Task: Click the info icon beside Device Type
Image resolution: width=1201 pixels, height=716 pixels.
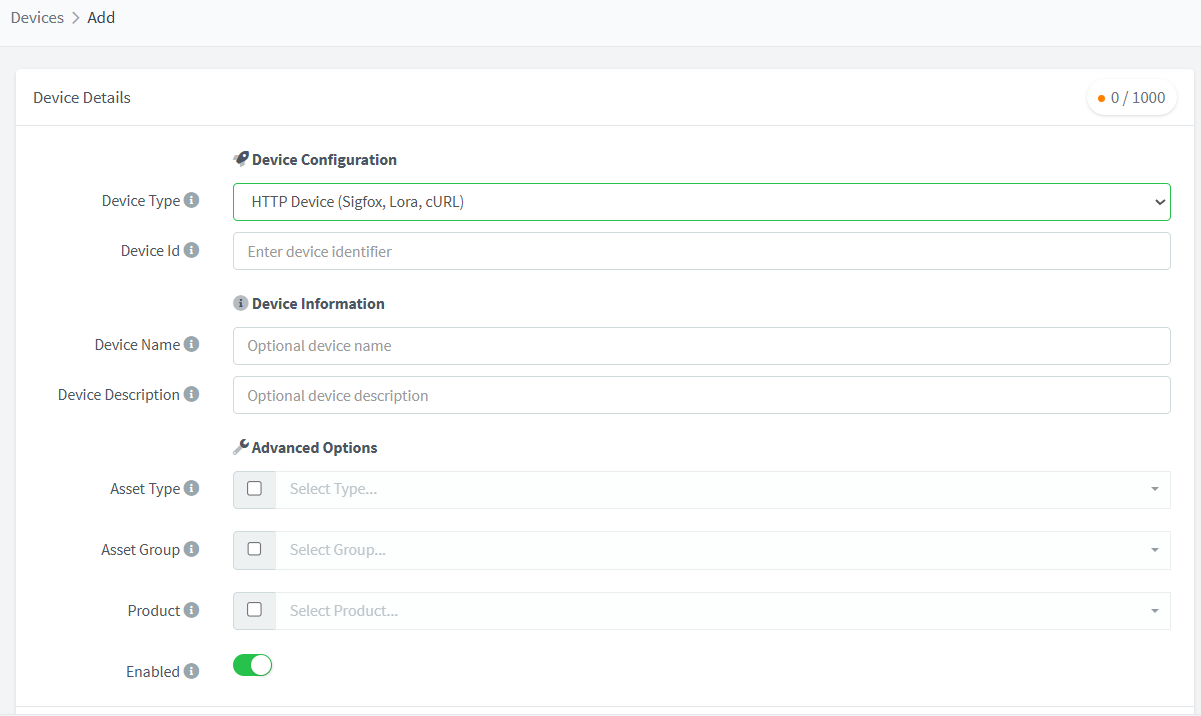Action: (191, 201)
